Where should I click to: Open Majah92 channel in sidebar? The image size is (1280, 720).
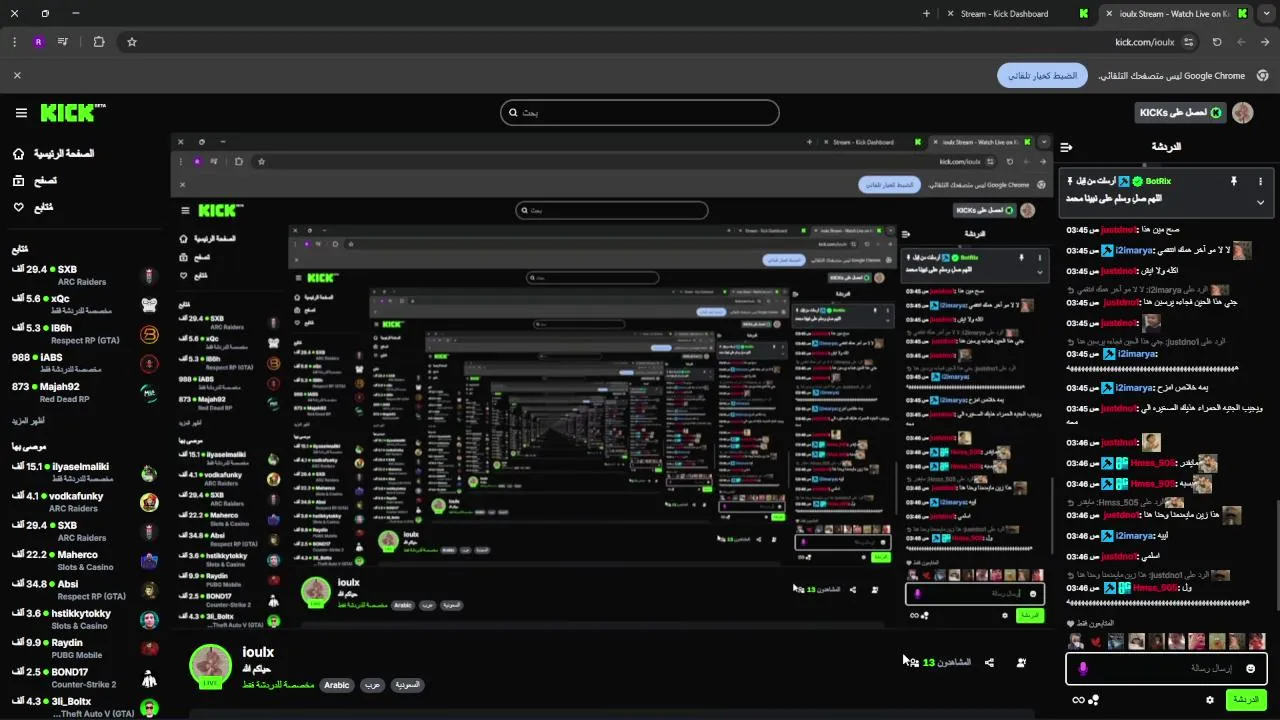[x=85, y=392]
